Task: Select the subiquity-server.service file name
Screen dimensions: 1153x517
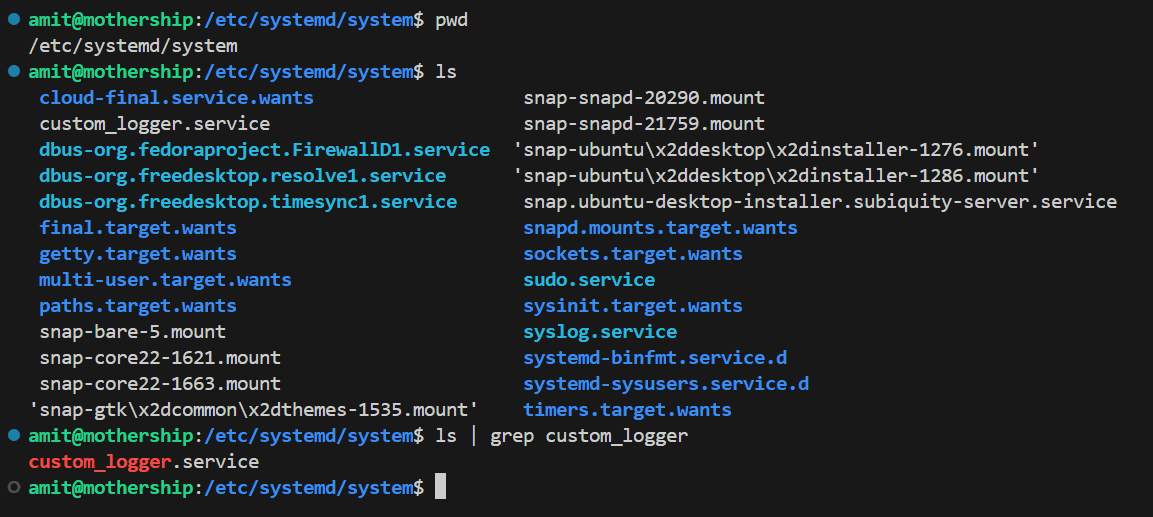Action: (x=820, y=202)
